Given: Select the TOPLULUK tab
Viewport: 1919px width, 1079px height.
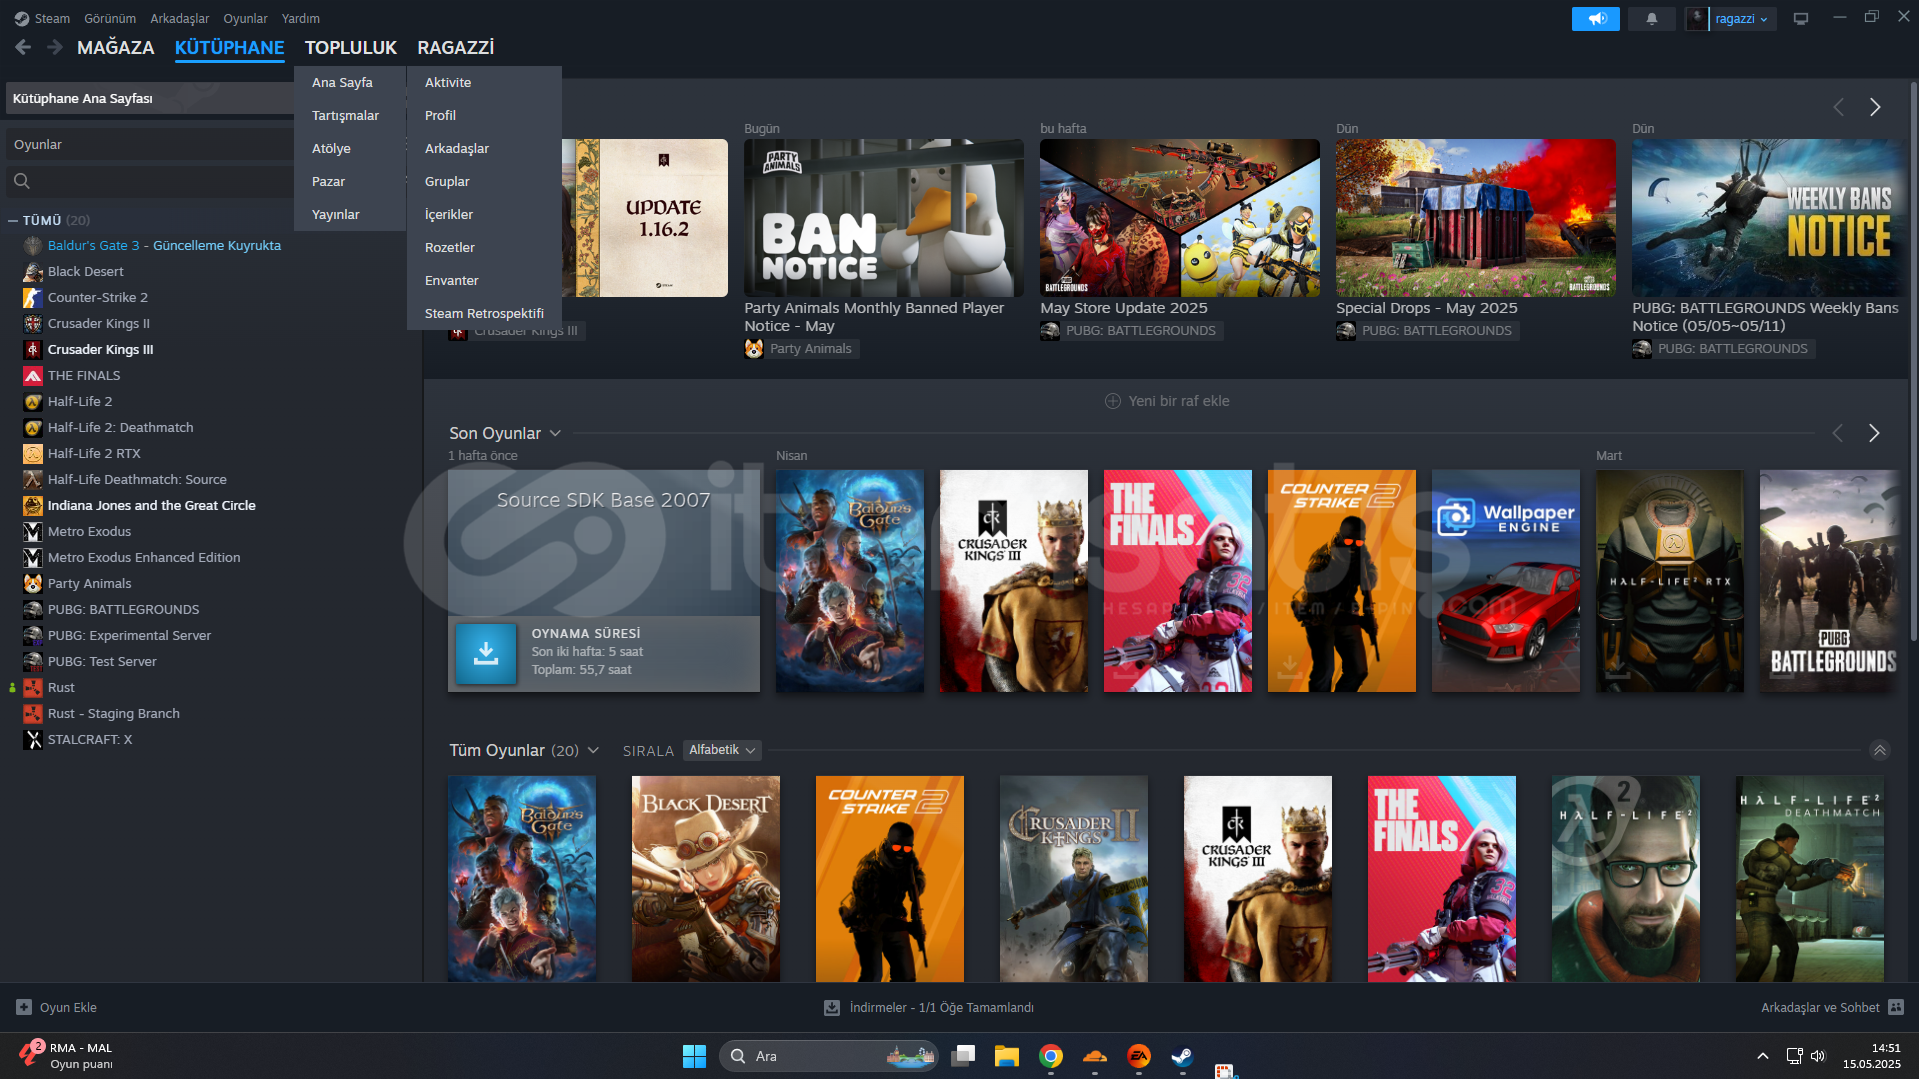Looking at the screenshot, I should click(x=351, y=47).
